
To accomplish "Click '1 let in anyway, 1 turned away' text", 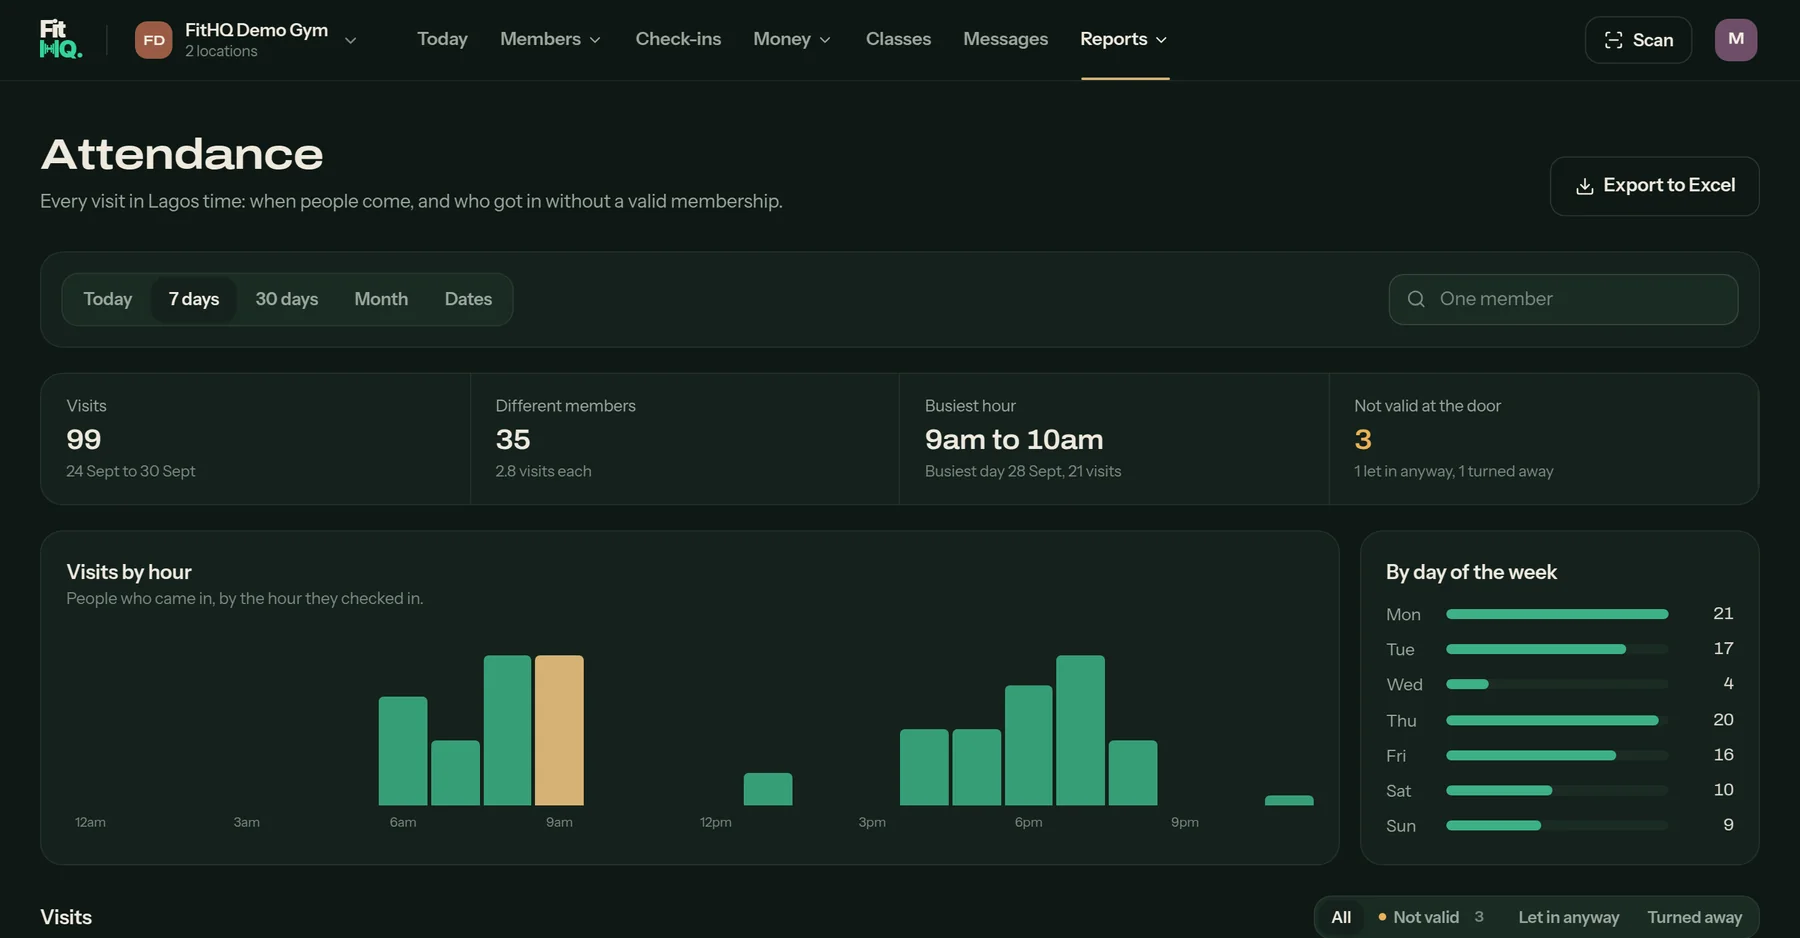I will click(1454, 471).
